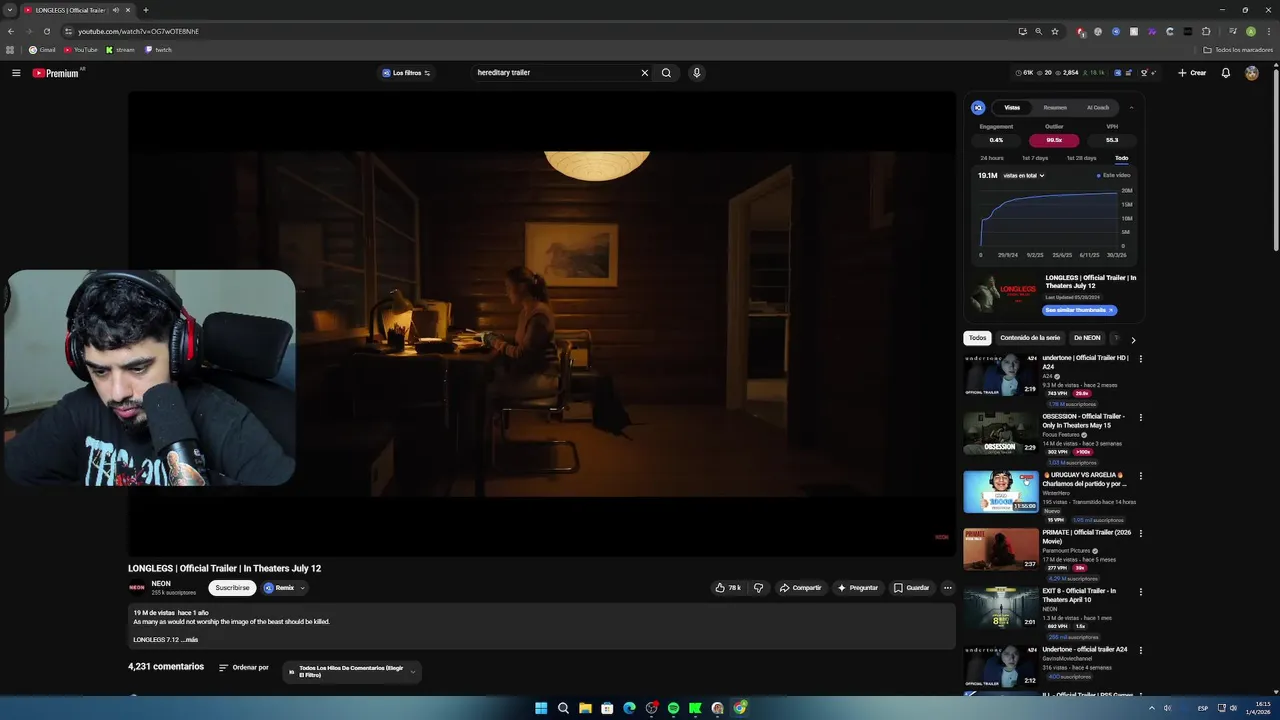Image resolution: width=1280 pixels, height=720 pixels.
Task: Open more options for PRIMATE trailer
Action: [1140, 534]
